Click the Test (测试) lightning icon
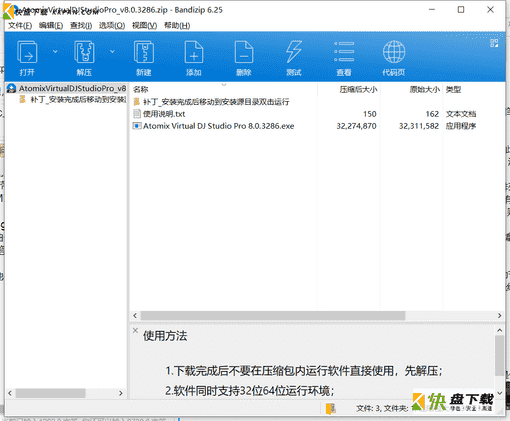 294,52
